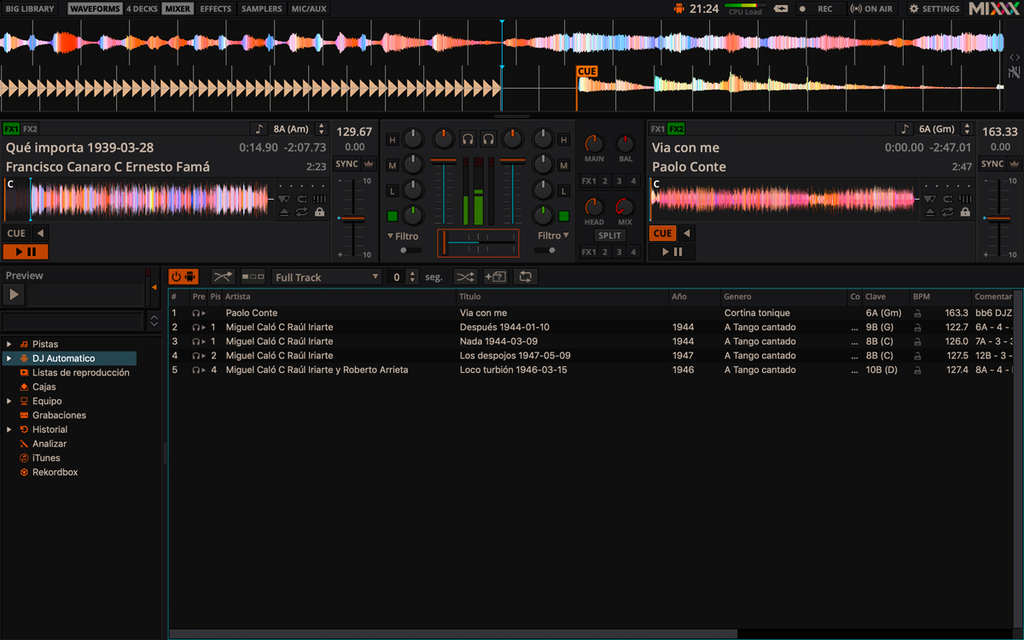
Task: Toggle headphone SPLIT mode
Action: click(609, 235)
